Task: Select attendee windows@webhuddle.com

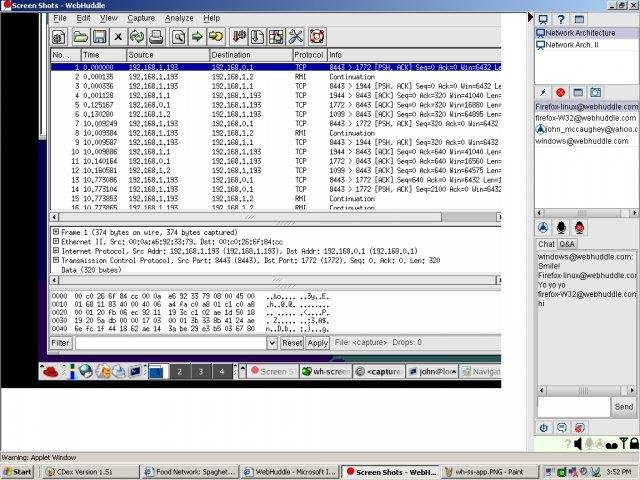Action: click(582, 141)
